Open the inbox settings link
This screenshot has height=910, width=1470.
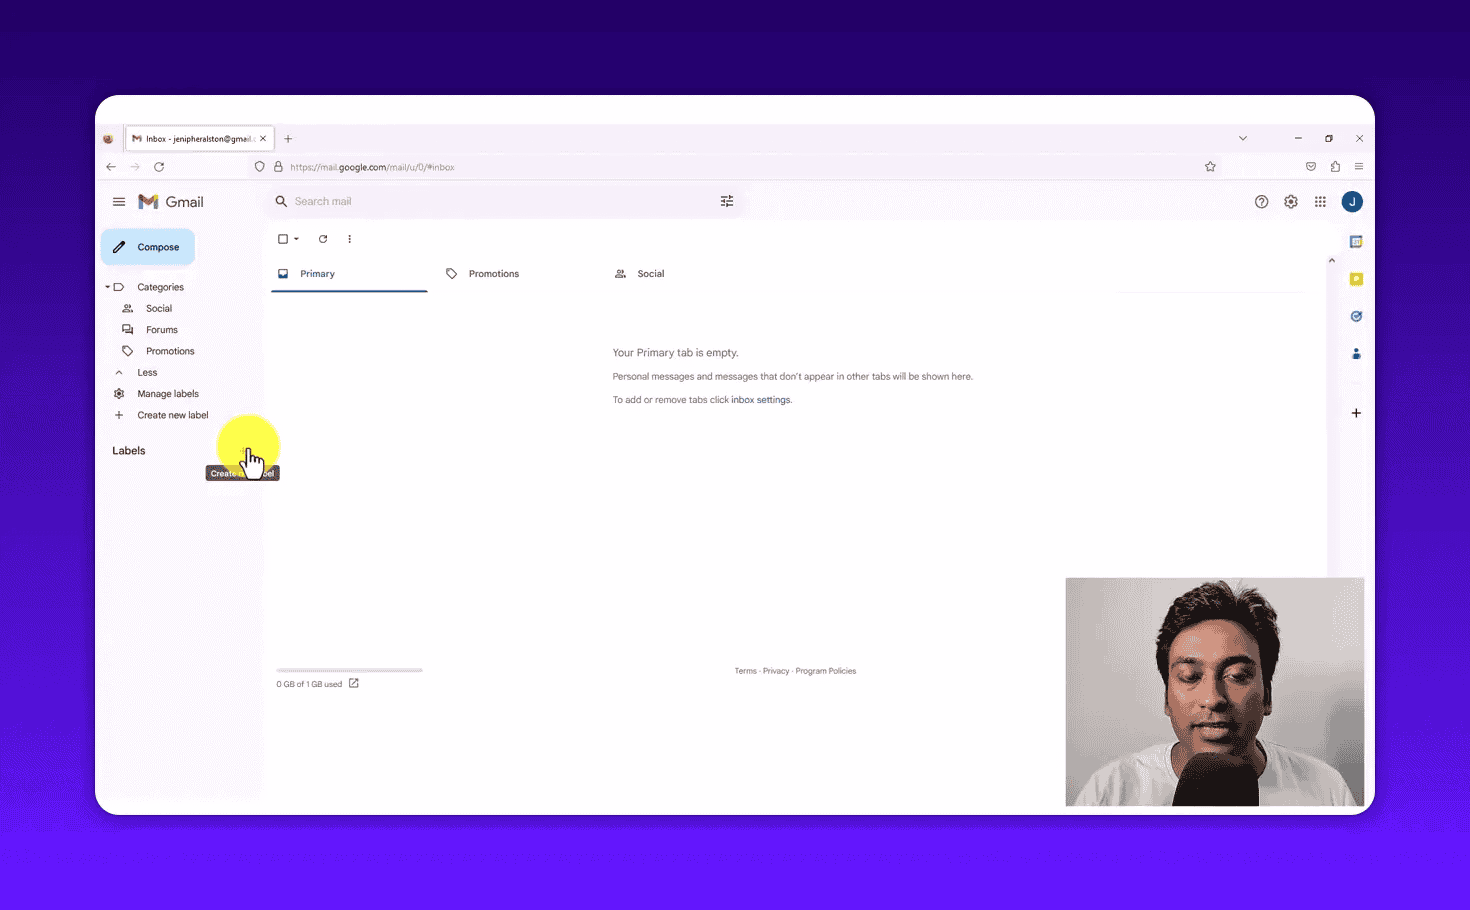click(761, 400)
